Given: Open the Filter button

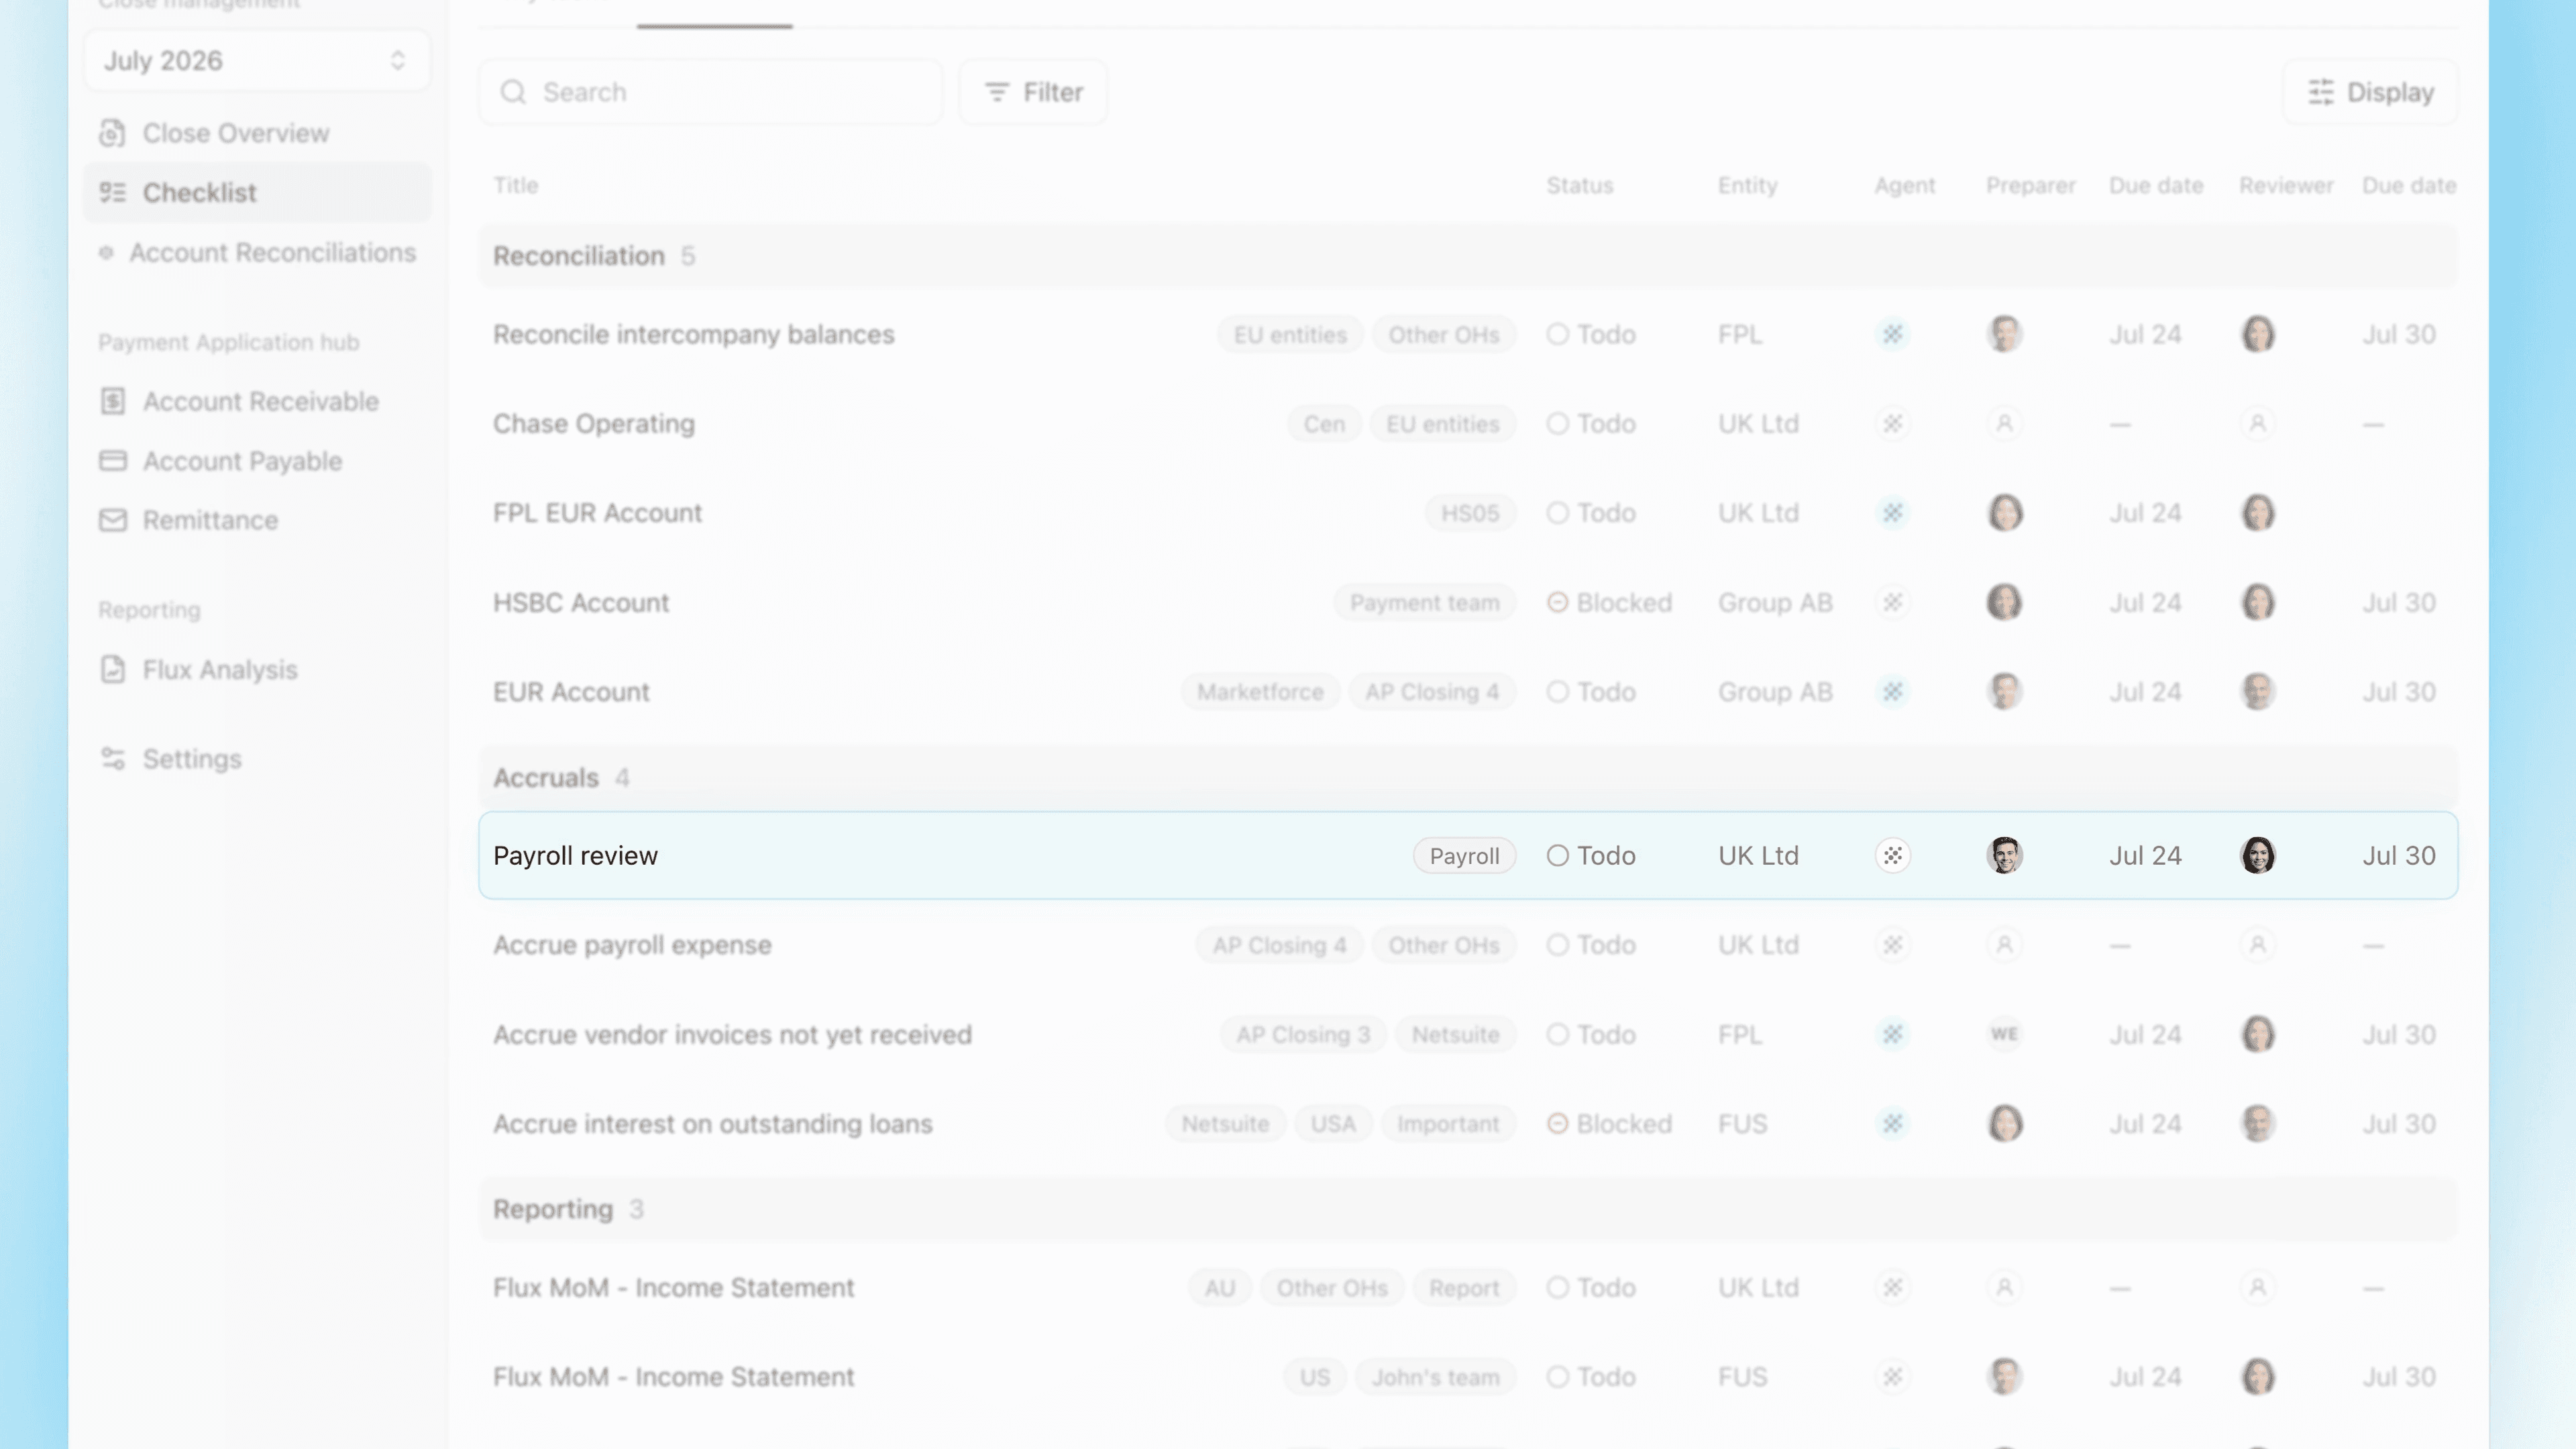Looking at the screenshot, I should (x=1033, y=92).
